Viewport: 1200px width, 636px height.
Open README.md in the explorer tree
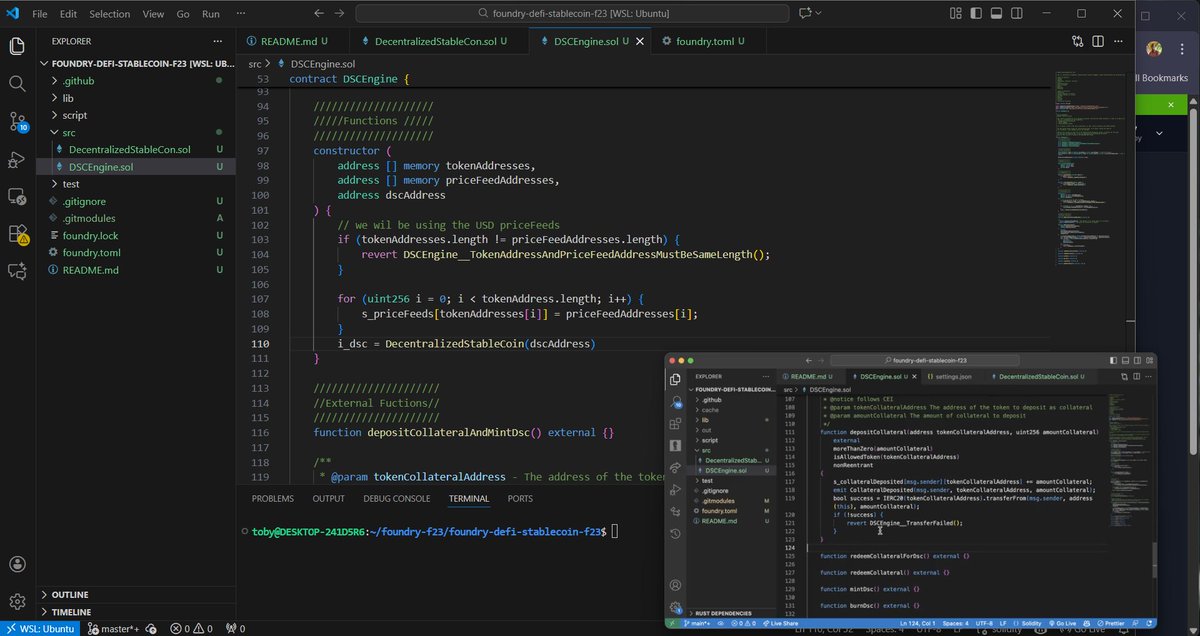tap(90, 270)
